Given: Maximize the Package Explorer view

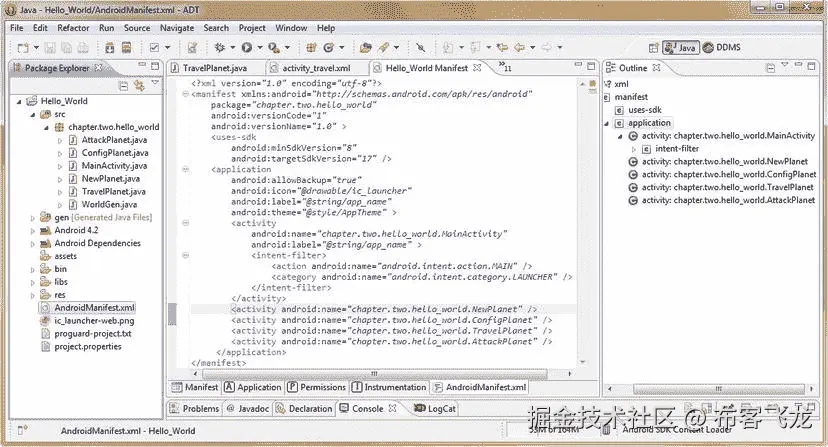Looking at the screenshot, I should coord(155,66).
